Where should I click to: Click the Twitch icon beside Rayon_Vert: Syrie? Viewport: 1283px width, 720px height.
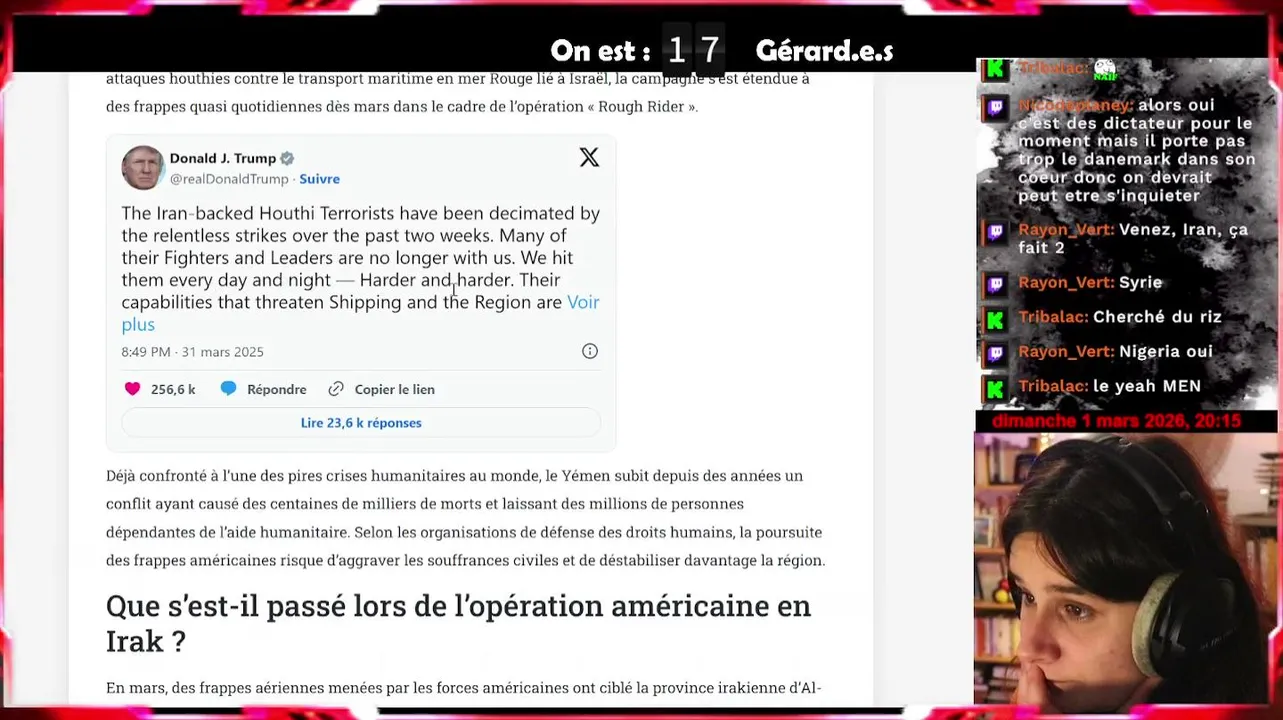(x=996, y=285)
